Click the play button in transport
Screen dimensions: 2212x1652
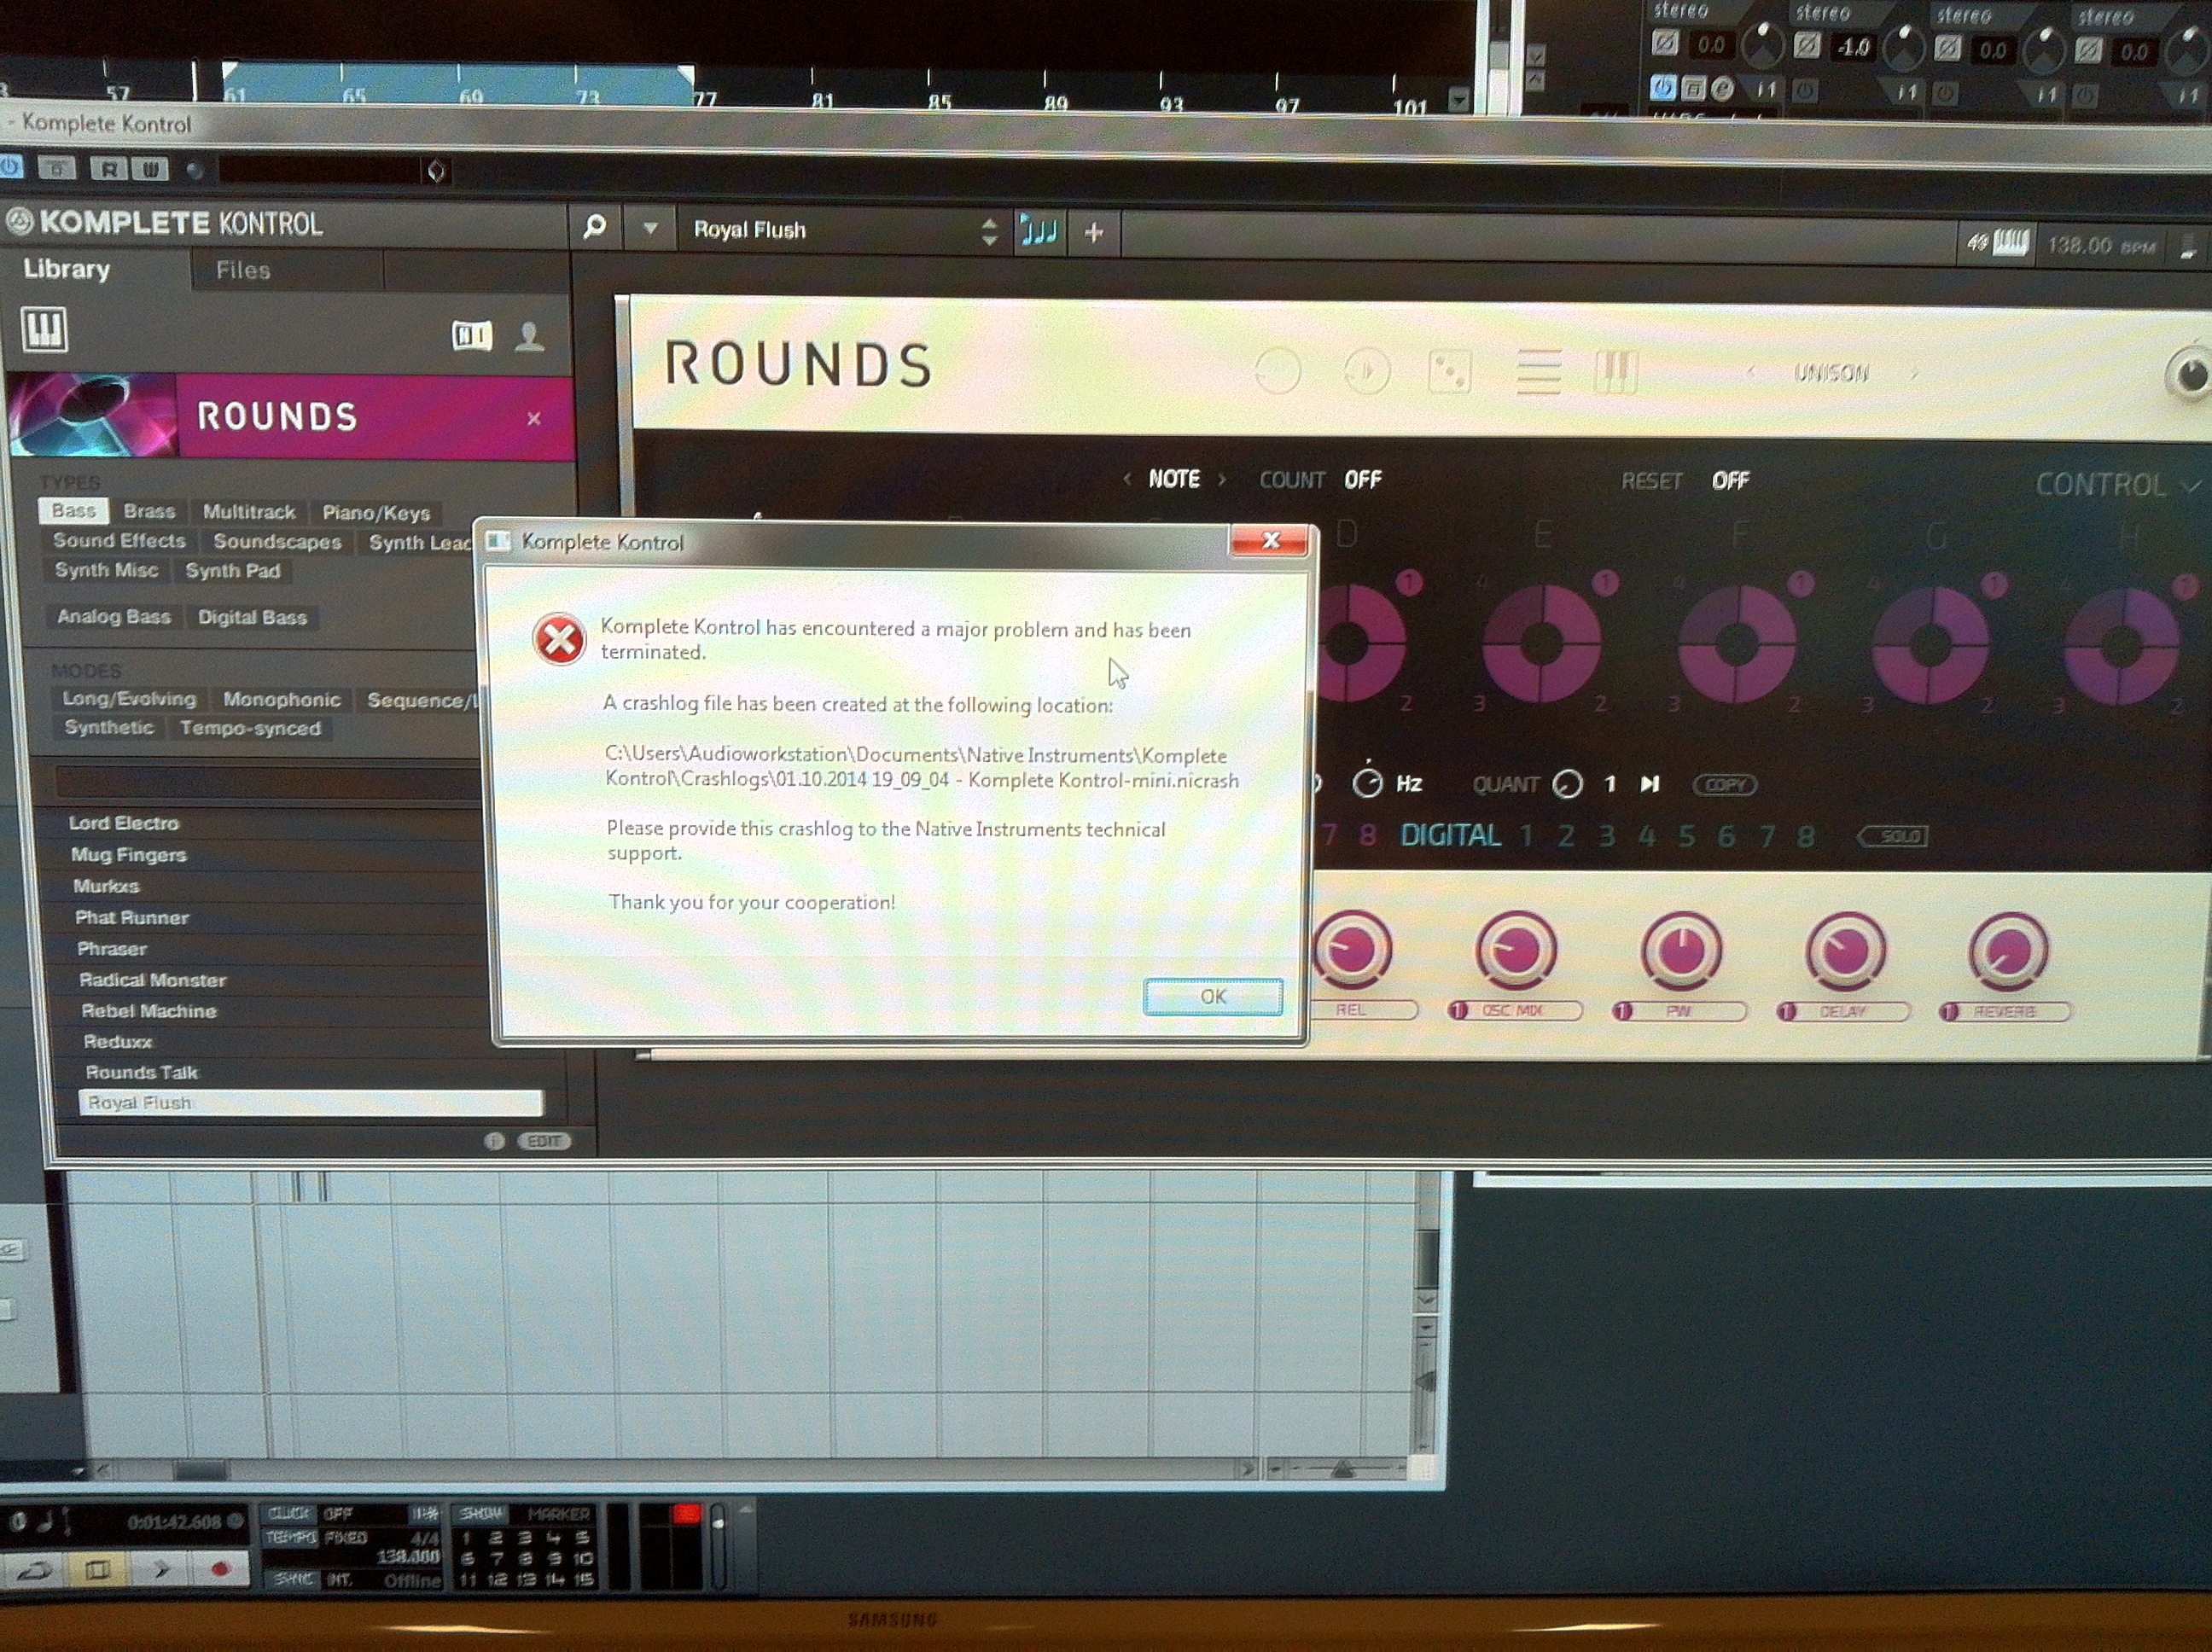coord(161,1569)
